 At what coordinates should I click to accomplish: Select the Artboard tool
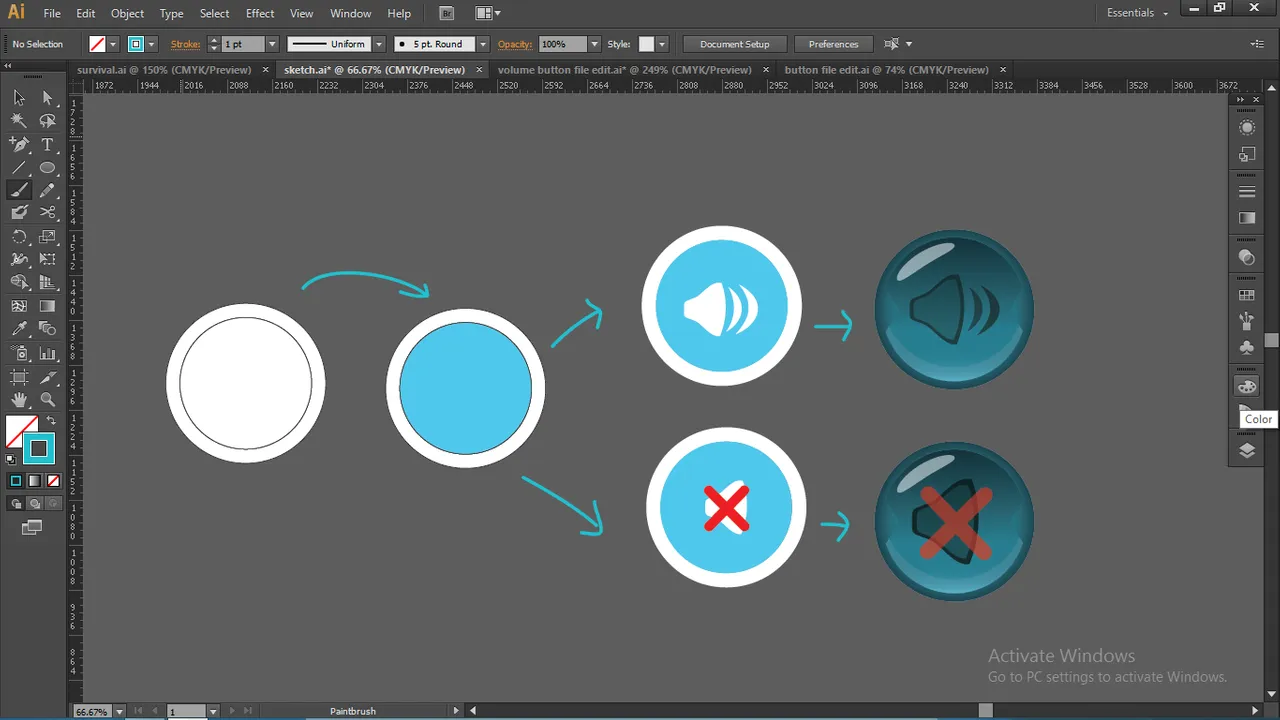click(19, 377)
